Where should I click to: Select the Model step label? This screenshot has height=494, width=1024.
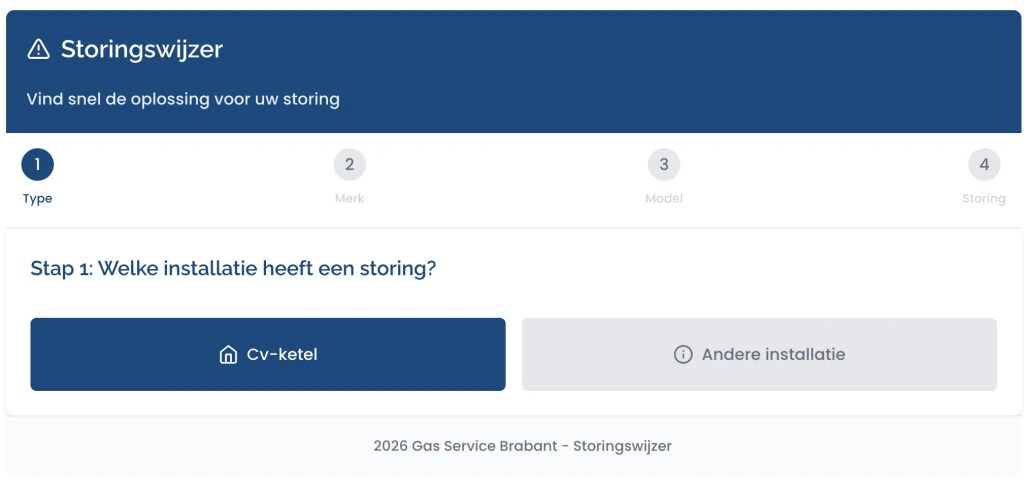tap(663, 198)
